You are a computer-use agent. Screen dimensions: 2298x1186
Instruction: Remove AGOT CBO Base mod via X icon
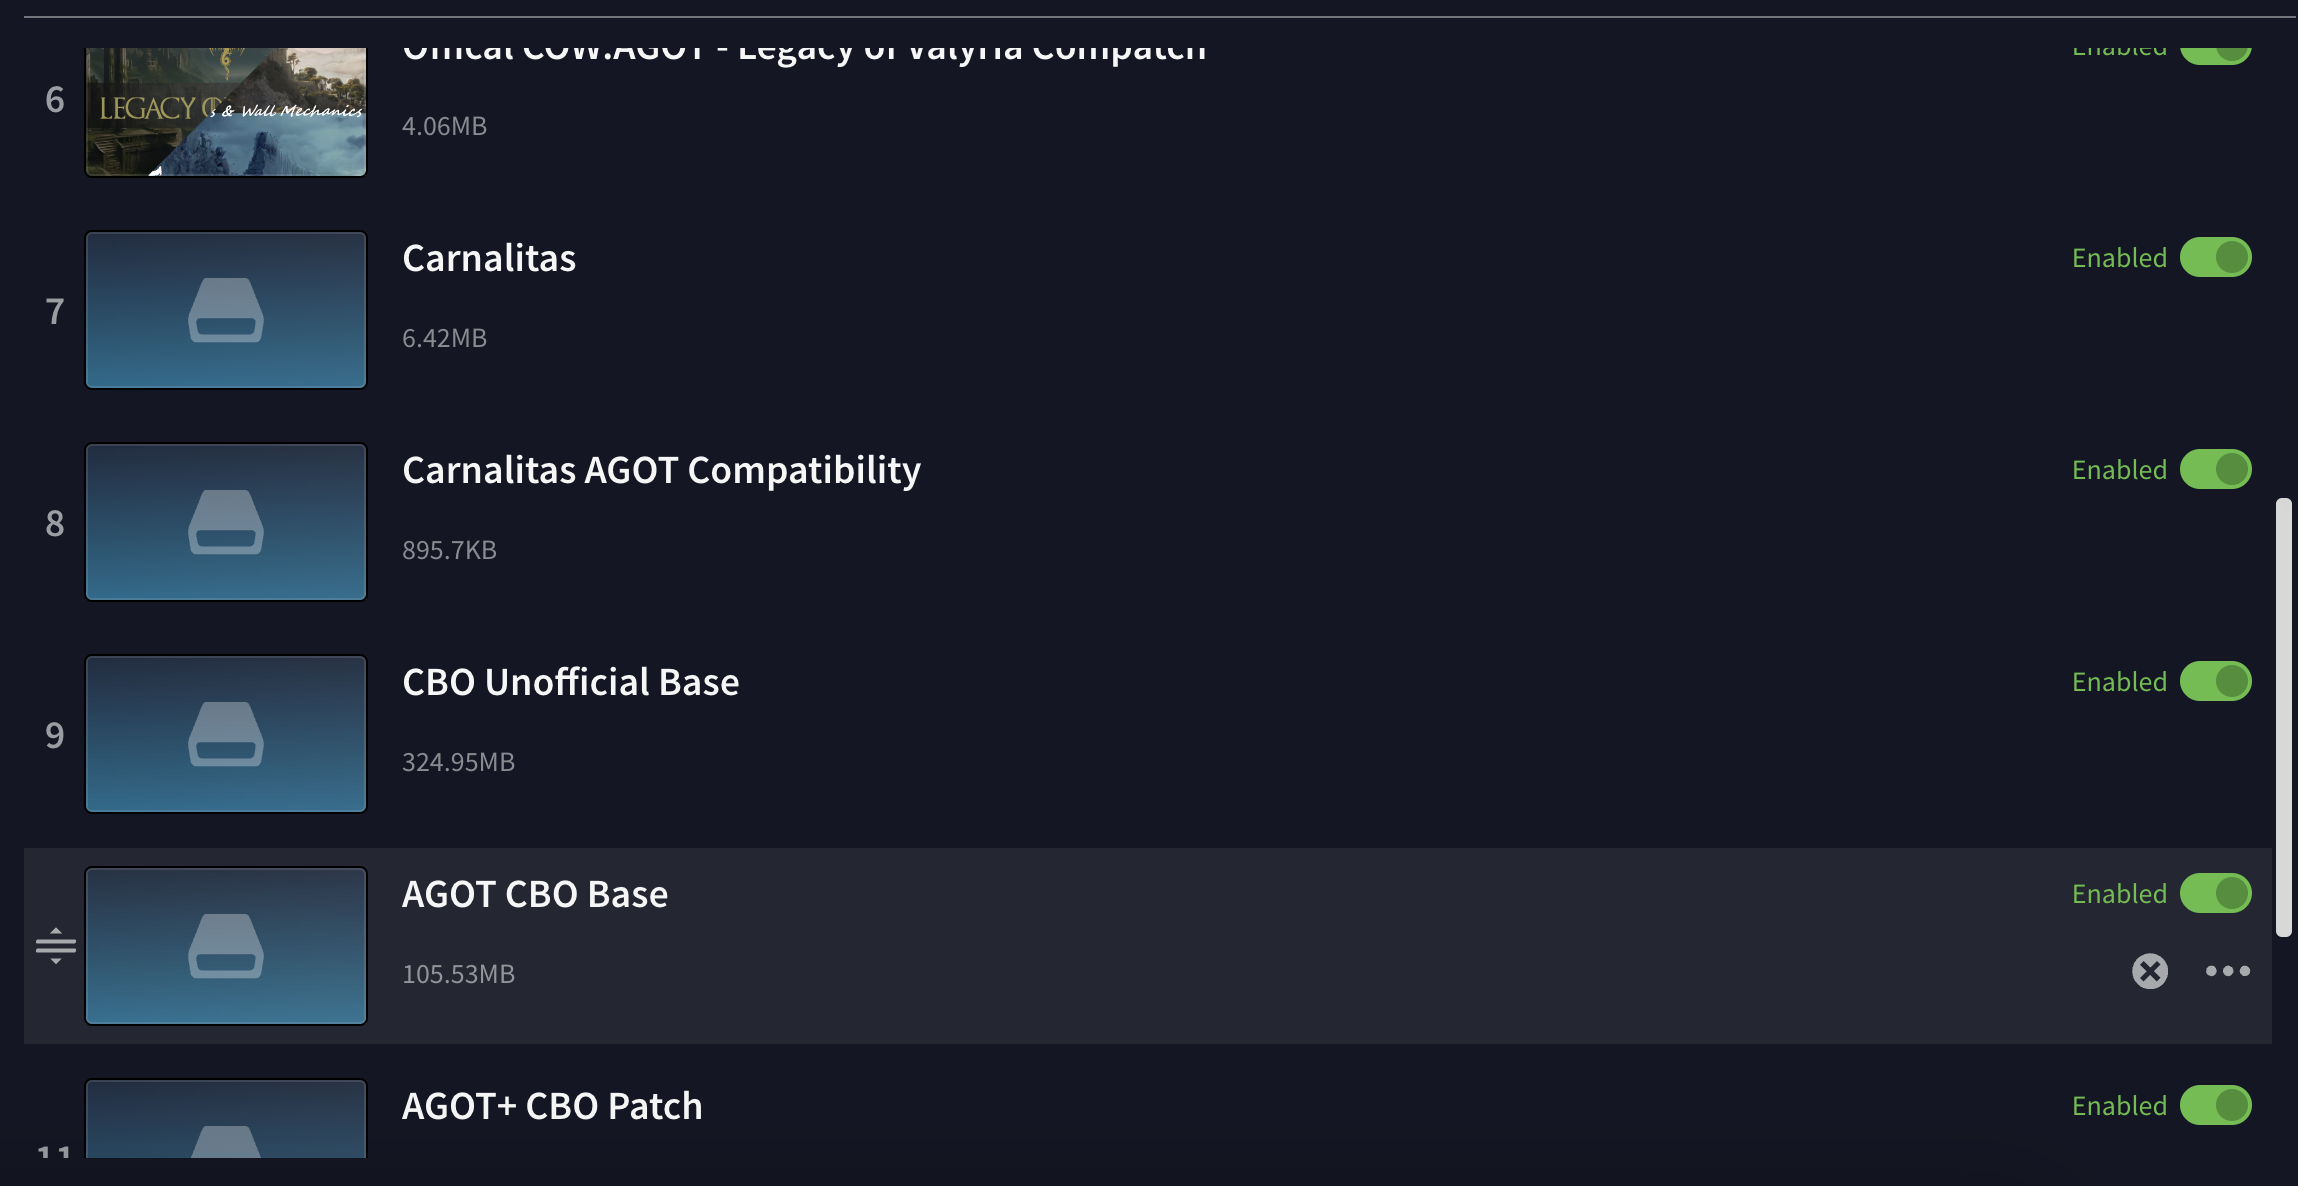[x=2149, y=971]
